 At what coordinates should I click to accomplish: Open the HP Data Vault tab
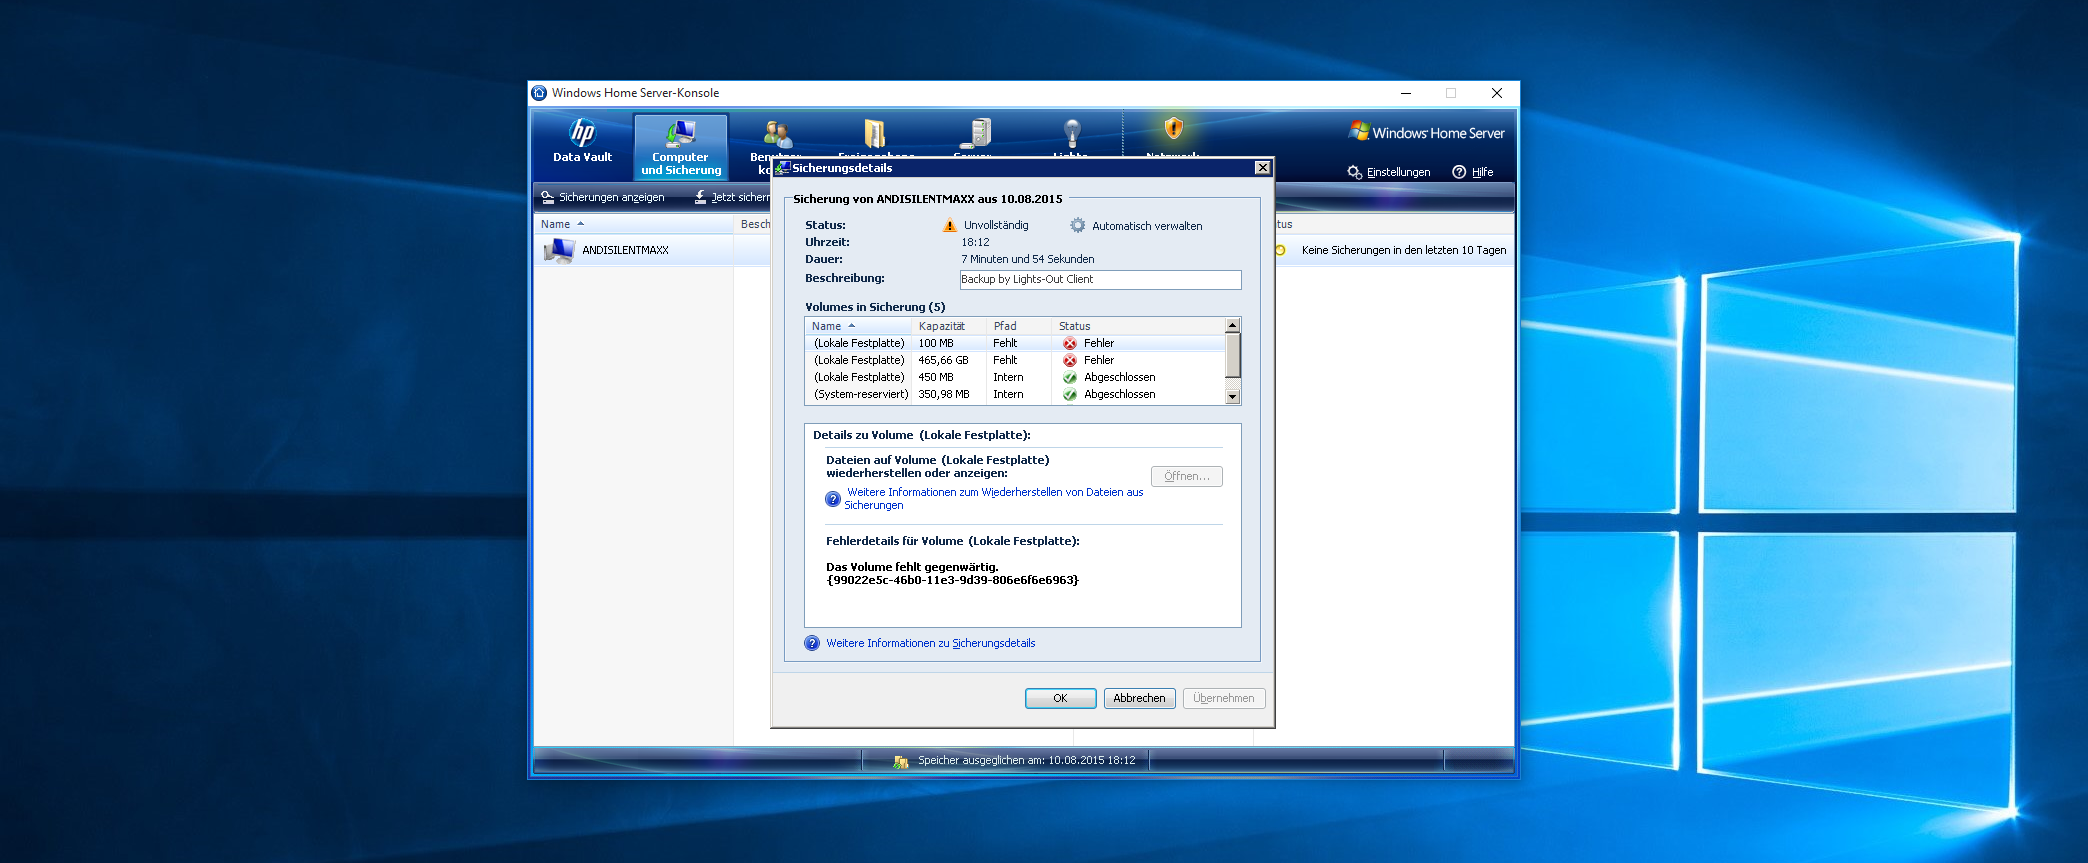click(582, 141)
